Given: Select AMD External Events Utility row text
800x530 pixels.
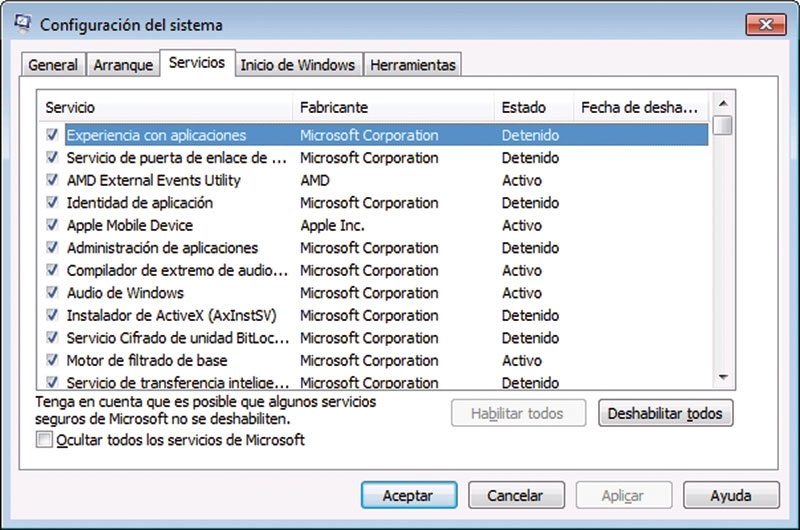Looking at the screenshot, I should pos(154,180).
